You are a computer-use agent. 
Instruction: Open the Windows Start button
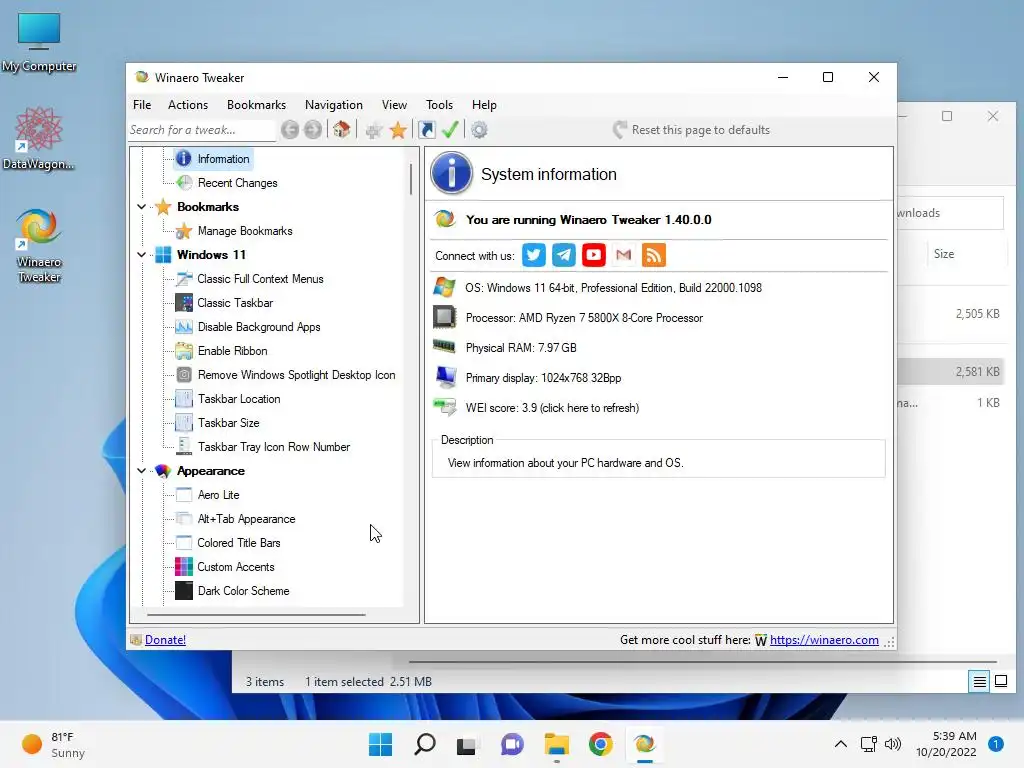380,744
